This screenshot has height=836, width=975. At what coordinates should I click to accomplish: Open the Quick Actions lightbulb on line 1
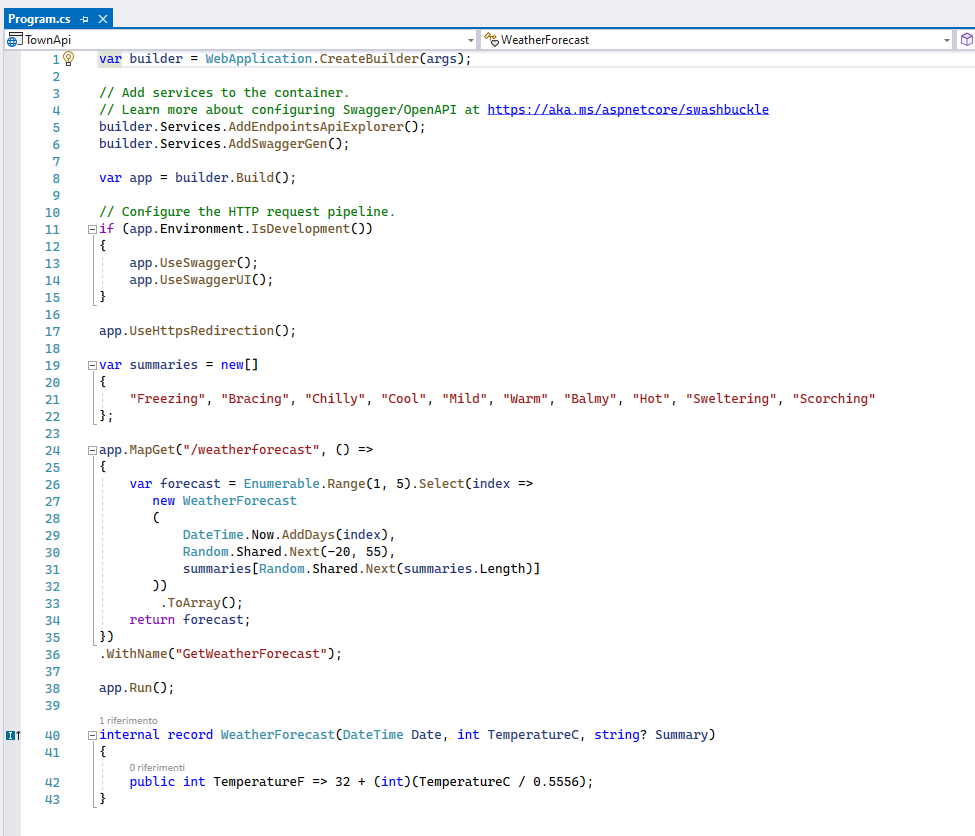click(68, 58)
